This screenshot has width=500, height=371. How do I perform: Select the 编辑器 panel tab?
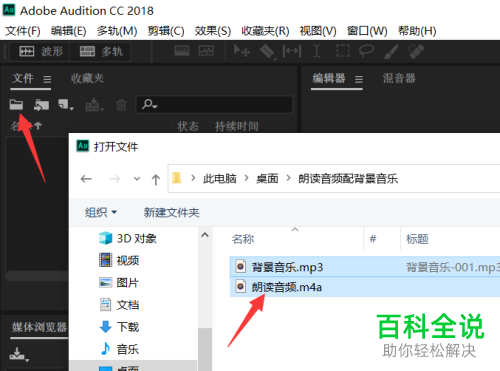329,79
